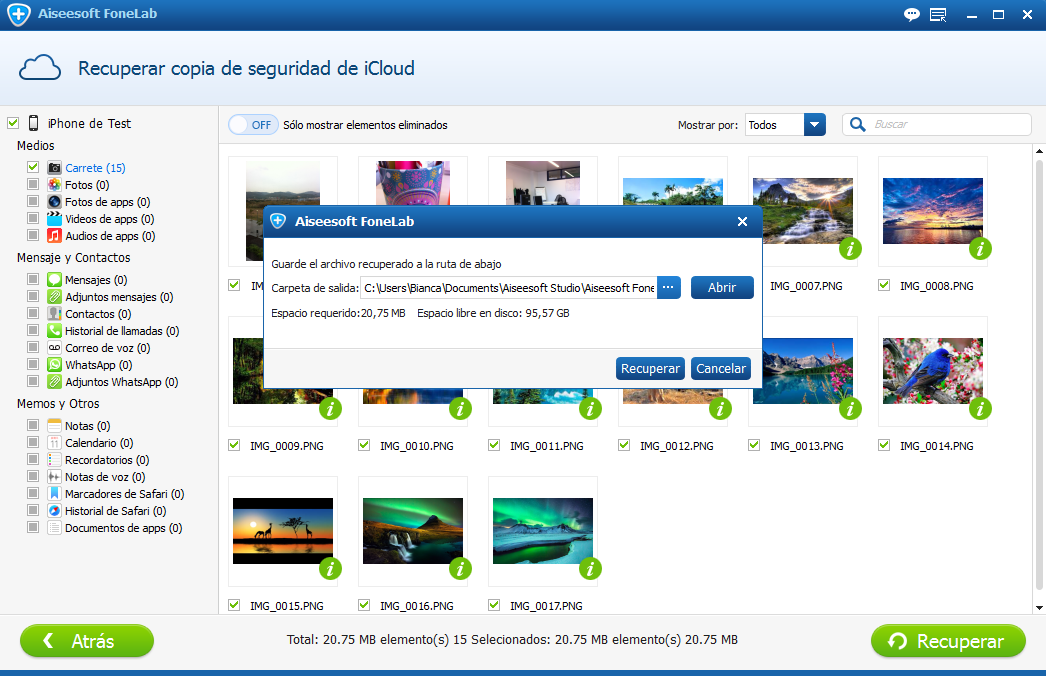Select the WhatsApp green icon

tap(54, 365)
